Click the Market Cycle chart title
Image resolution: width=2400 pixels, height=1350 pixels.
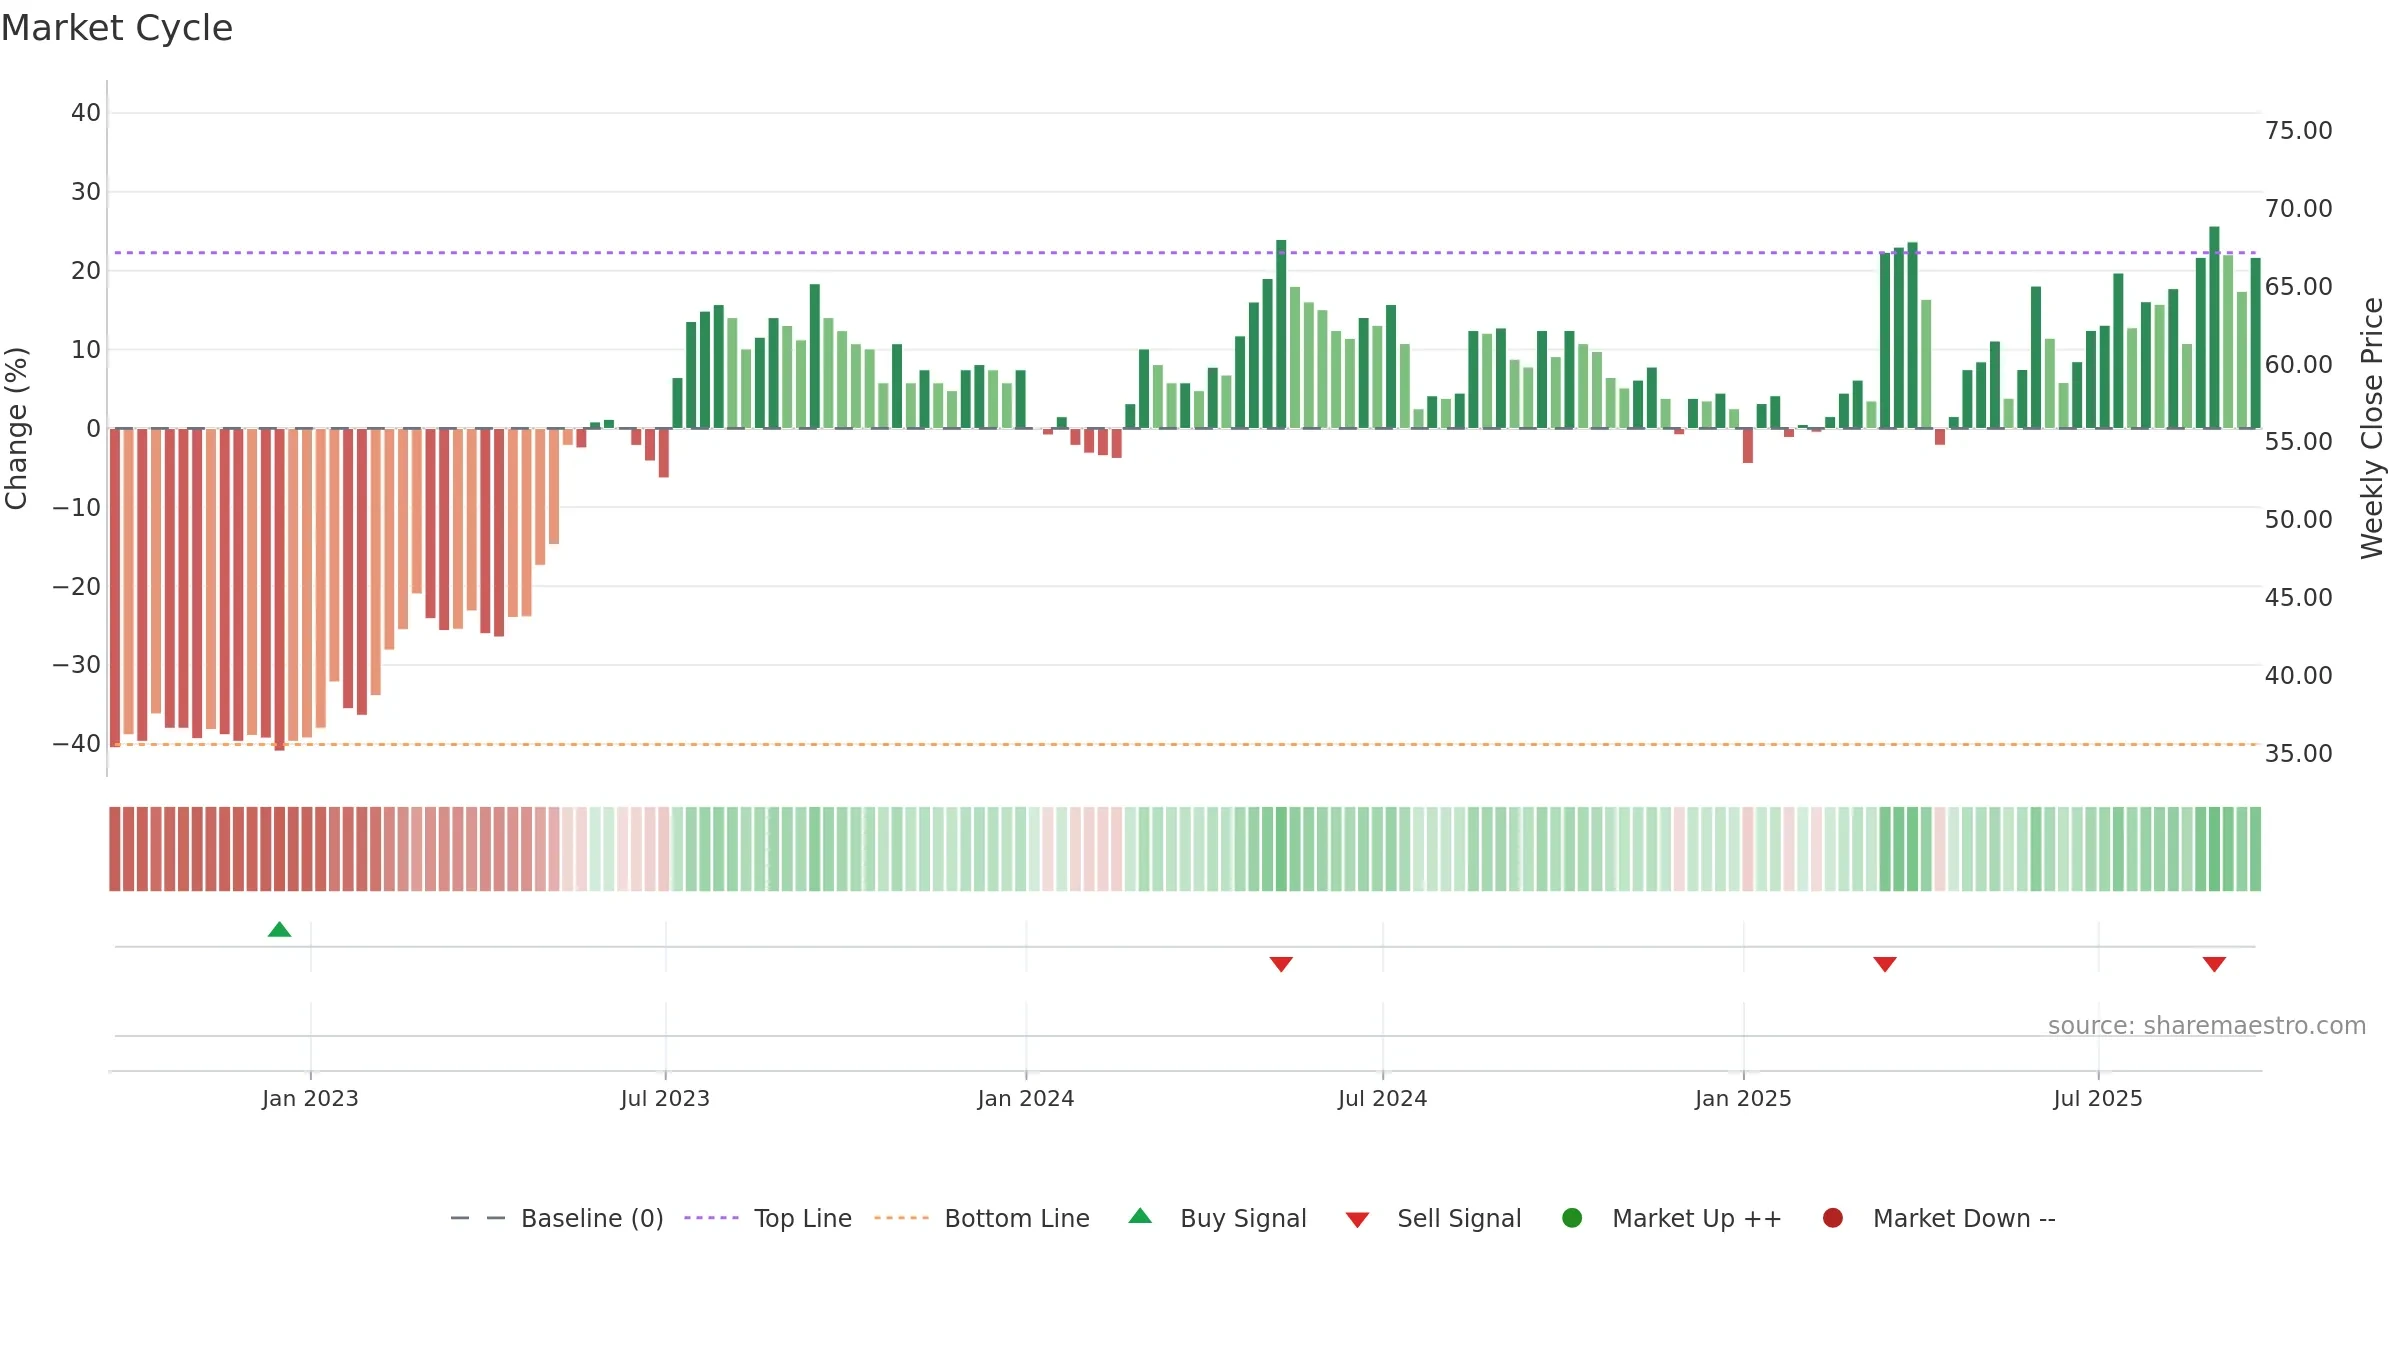[x=117, y=28]
